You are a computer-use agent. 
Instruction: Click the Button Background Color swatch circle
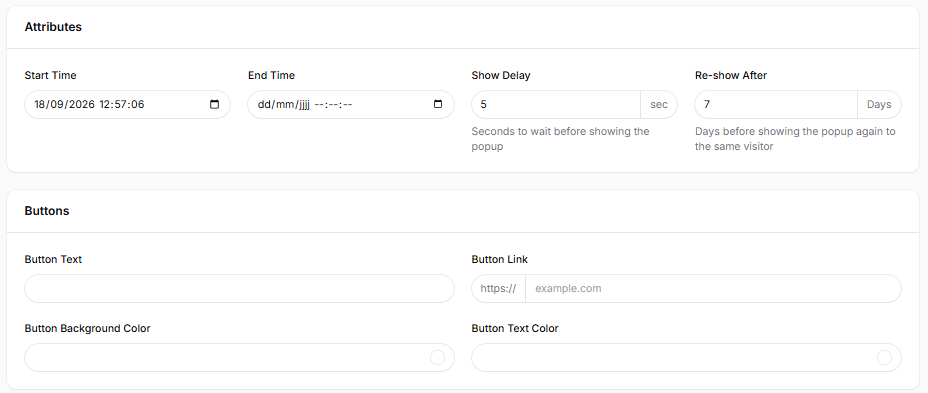[x=437, y=357]
